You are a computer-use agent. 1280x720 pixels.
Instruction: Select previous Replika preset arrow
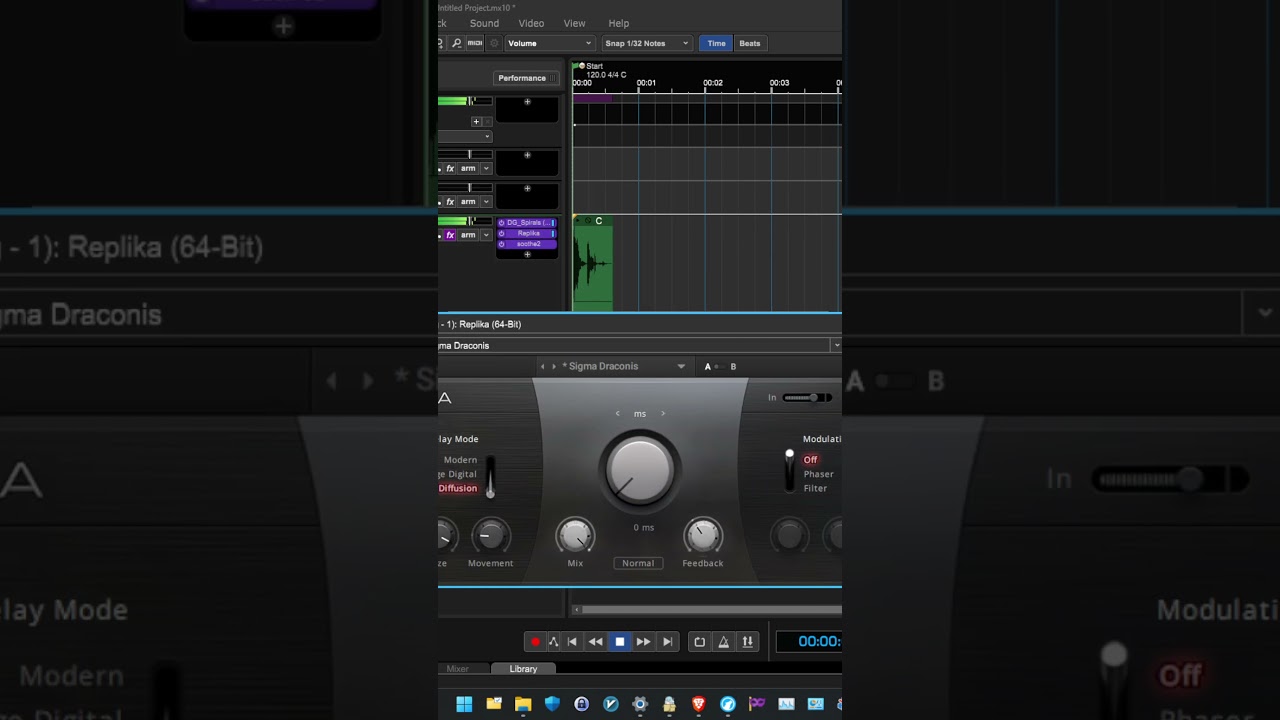point(543,367)
